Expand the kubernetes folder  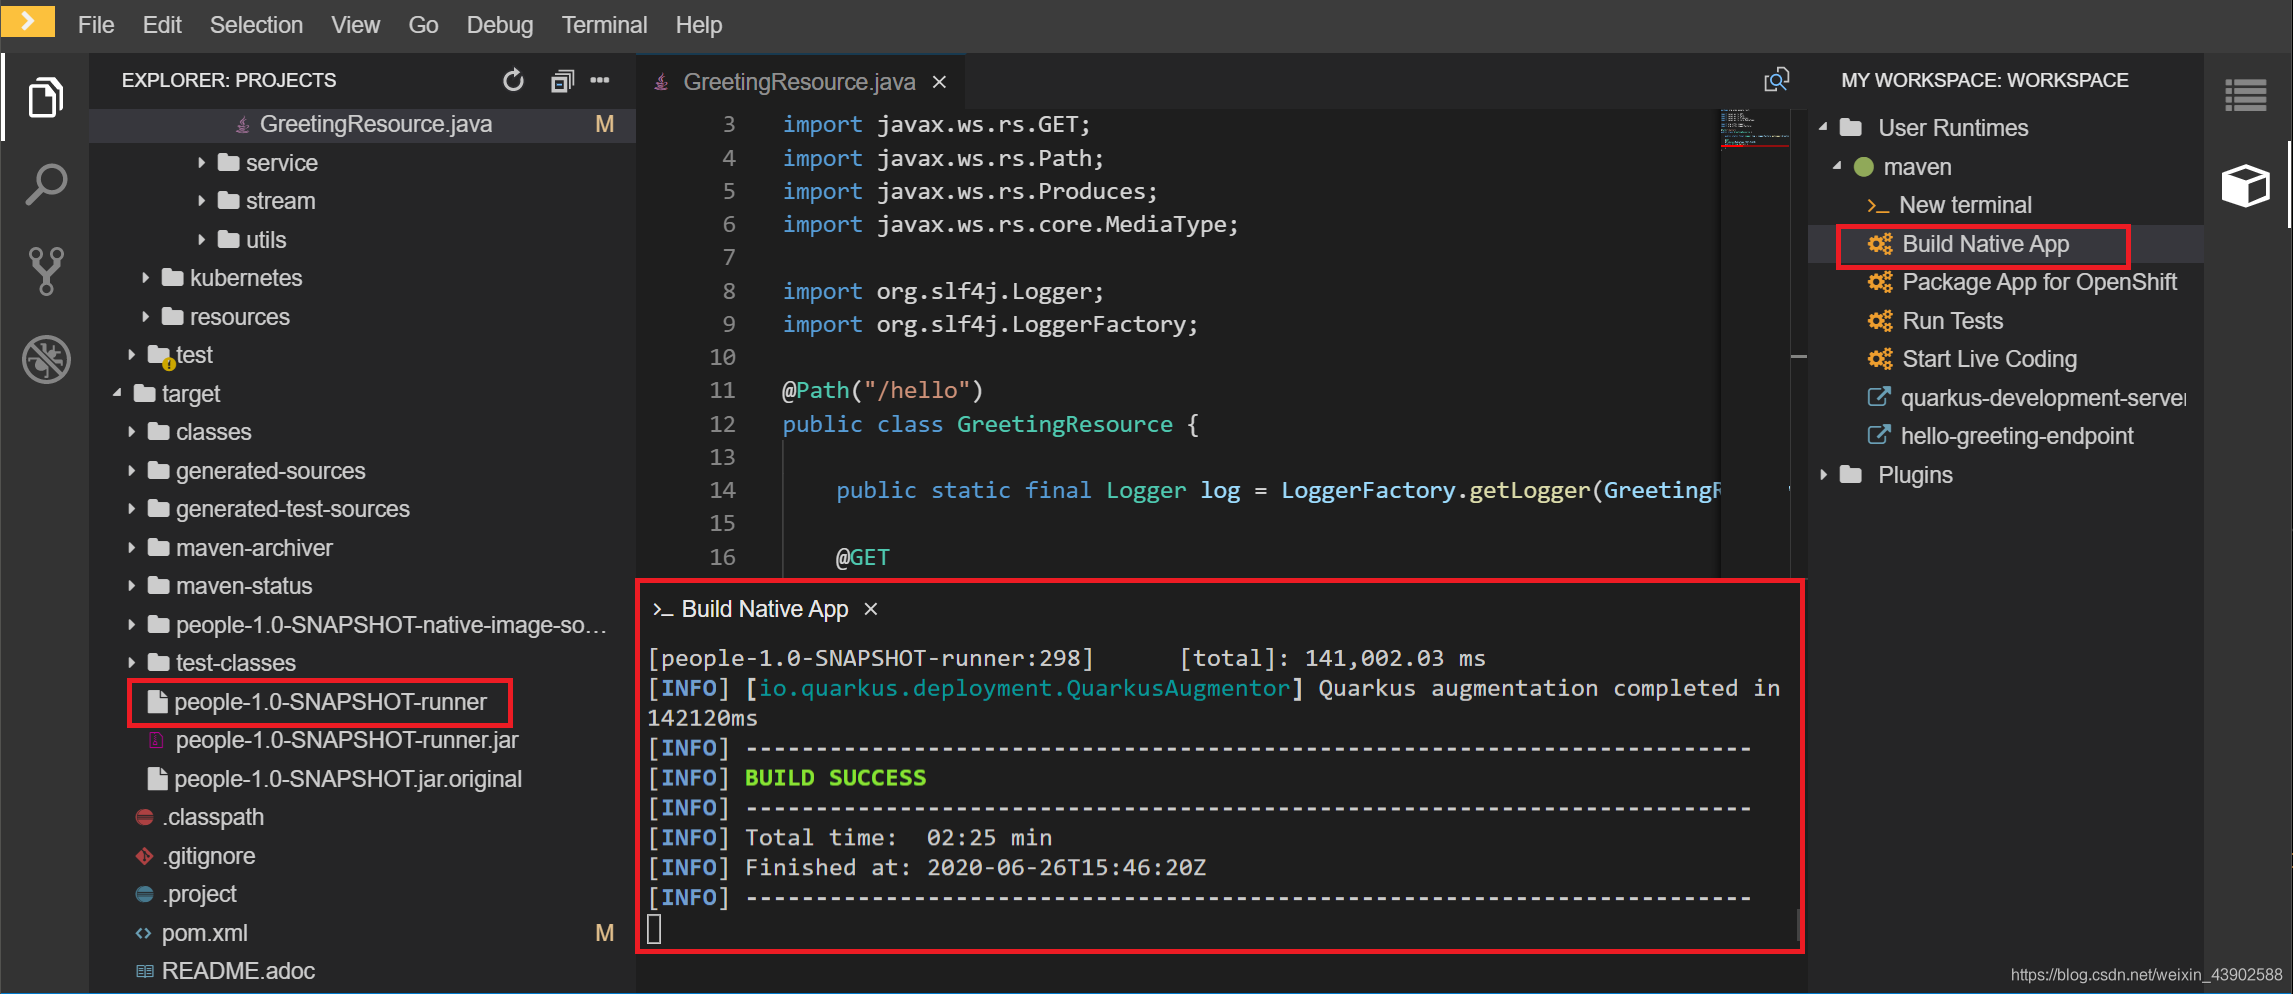[x=146, y=278]
